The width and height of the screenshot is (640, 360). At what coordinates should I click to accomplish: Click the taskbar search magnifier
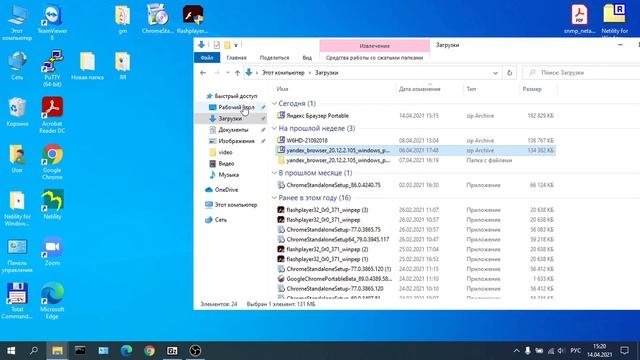[x=34, y=350]
